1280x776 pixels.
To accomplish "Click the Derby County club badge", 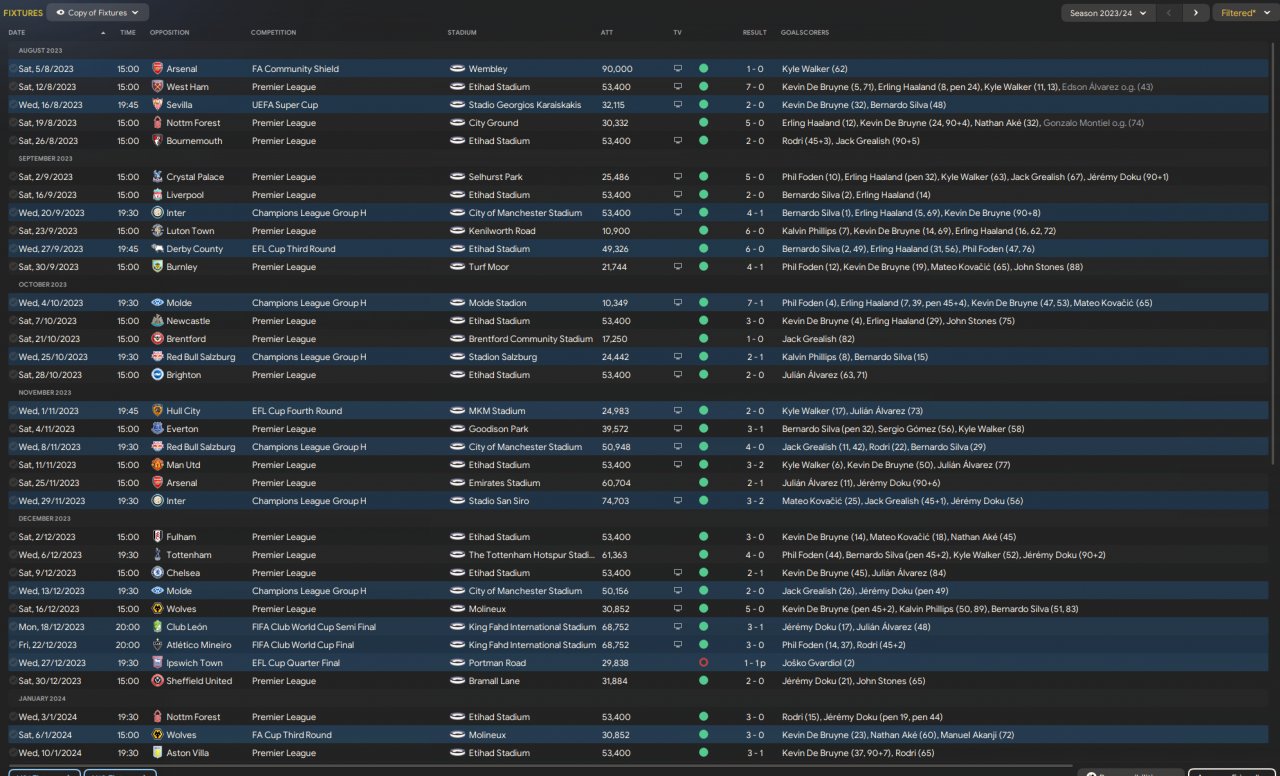I will tap(157, 249).
